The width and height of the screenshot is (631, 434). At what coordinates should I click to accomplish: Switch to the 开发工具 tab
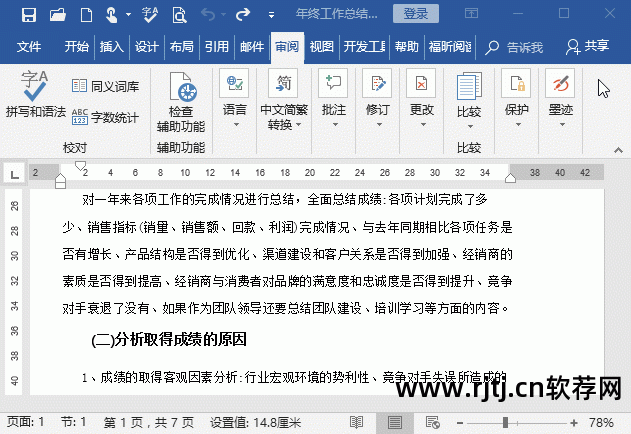point(364,47)
